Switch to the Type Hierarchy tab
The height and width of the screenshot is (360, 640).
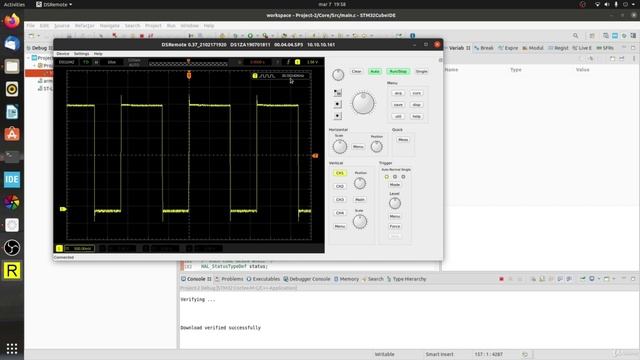pyautogui.click(x=406, y=279)
